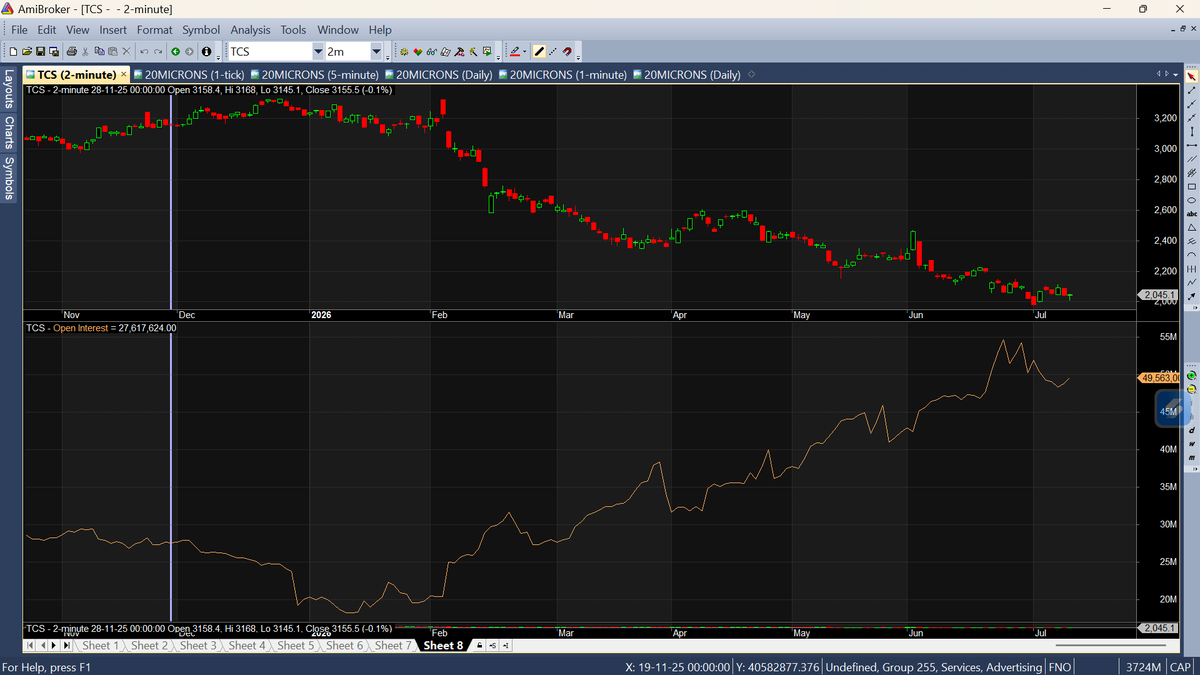This screenshot has height=675, width=1200.
Task: Select the Trend line drawing tool
Action: coord(1191,90)
